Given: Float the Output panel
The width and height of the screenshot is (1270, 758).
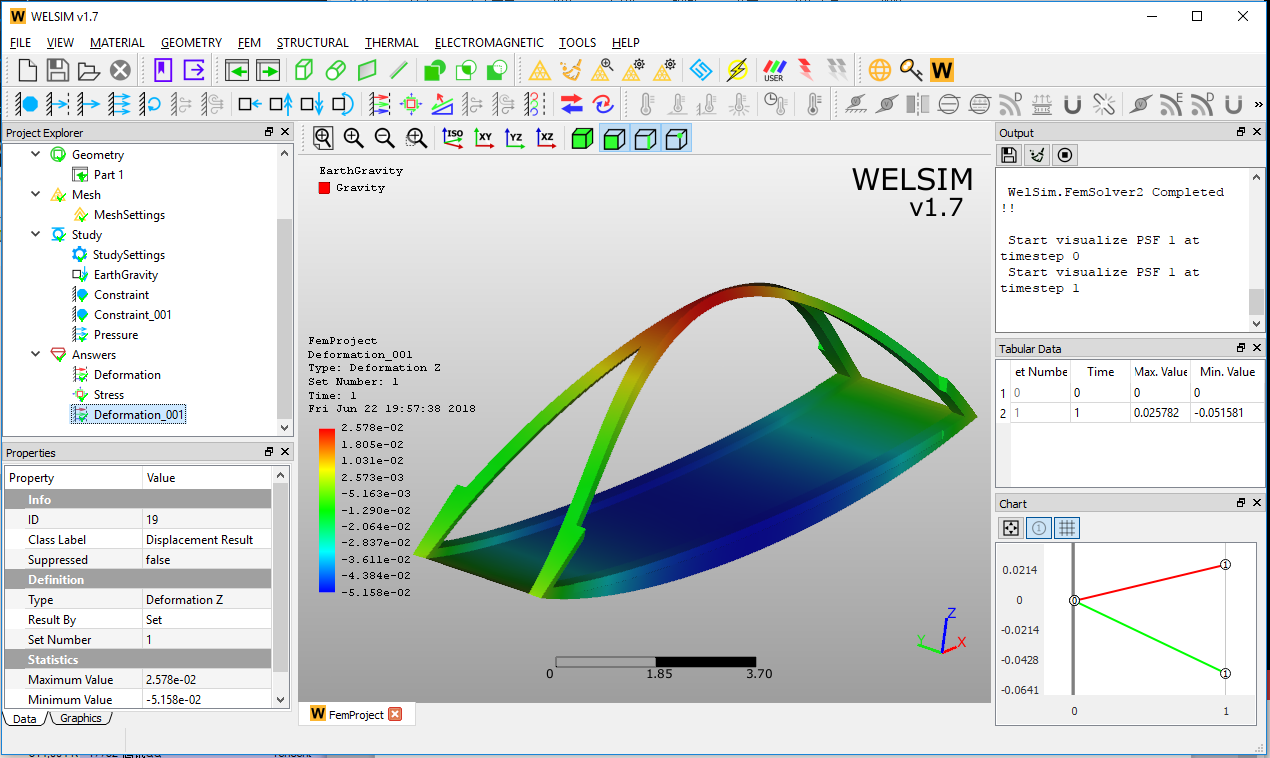Looking at the screenshot, I should click(x=1241, y=132).
